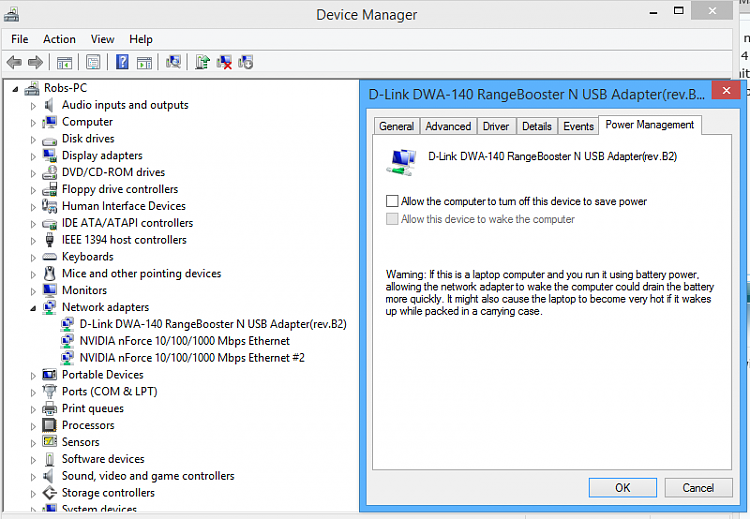Click OK in the adapter properties dialog

[x=622, y=488]
